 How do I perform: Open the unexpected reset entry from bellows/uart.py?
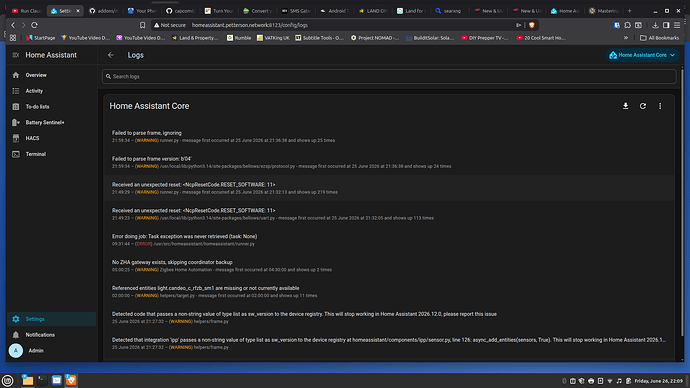[389, 214]
